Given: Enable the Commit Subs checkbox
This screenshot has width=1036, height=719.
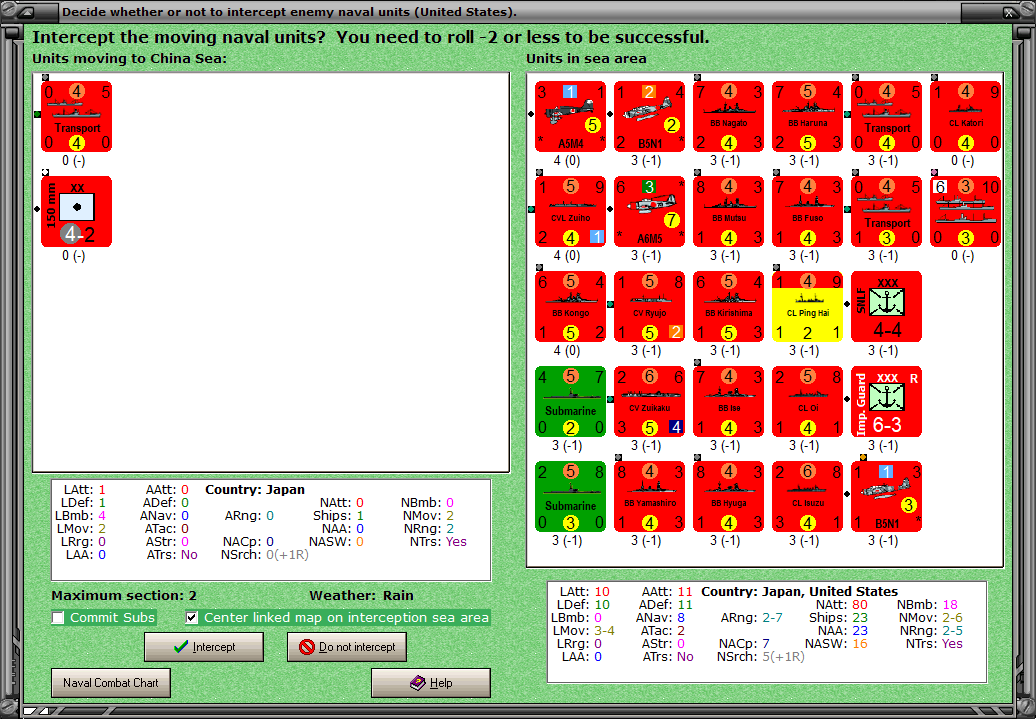Looking at the screenshot, I should click(x=58, y=618).
